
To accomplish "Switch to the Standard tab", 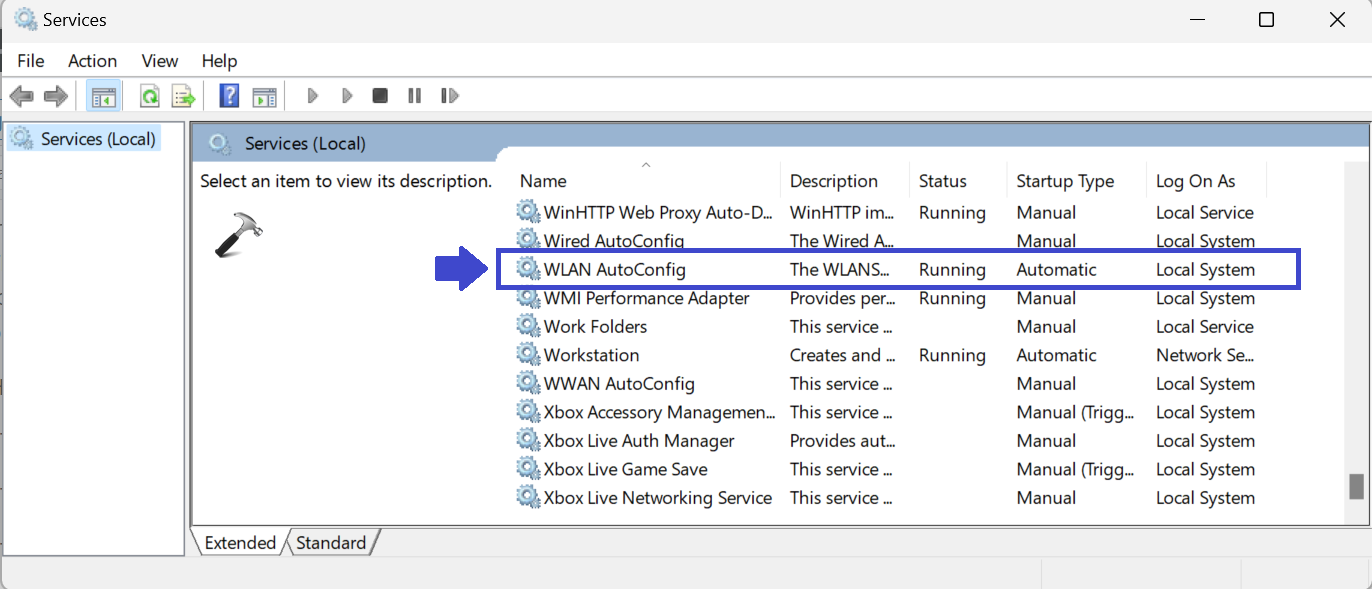I will tap(331, 543).
